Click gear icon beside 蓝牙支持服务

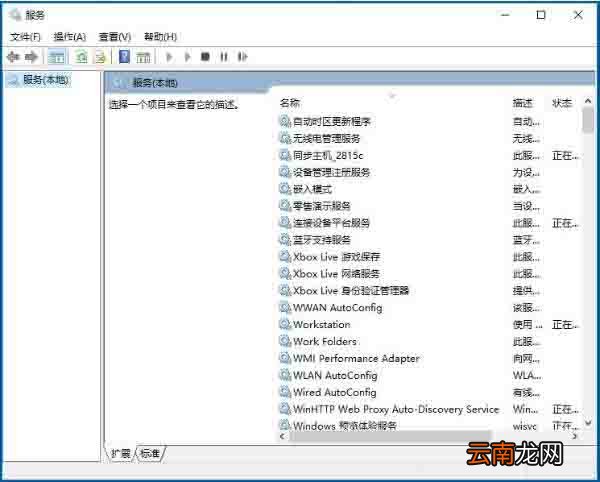(x=285, y=240)
